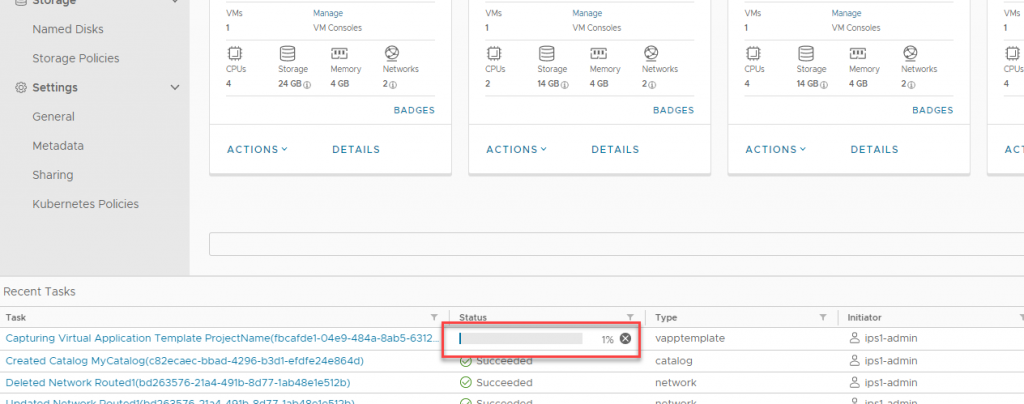Click CPUs chip icon in the 2-CPU card

tap(493, 53)
